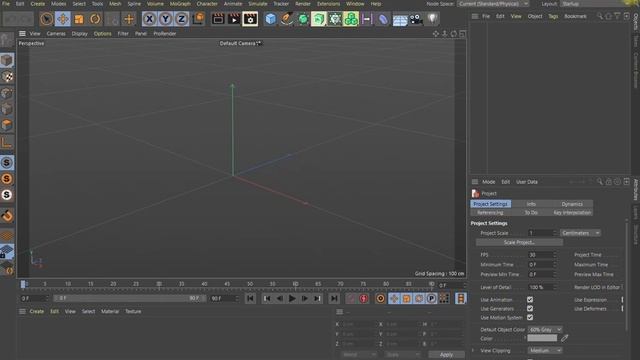
Task: Toggle Y axis lock
Action: coord(166,19)
